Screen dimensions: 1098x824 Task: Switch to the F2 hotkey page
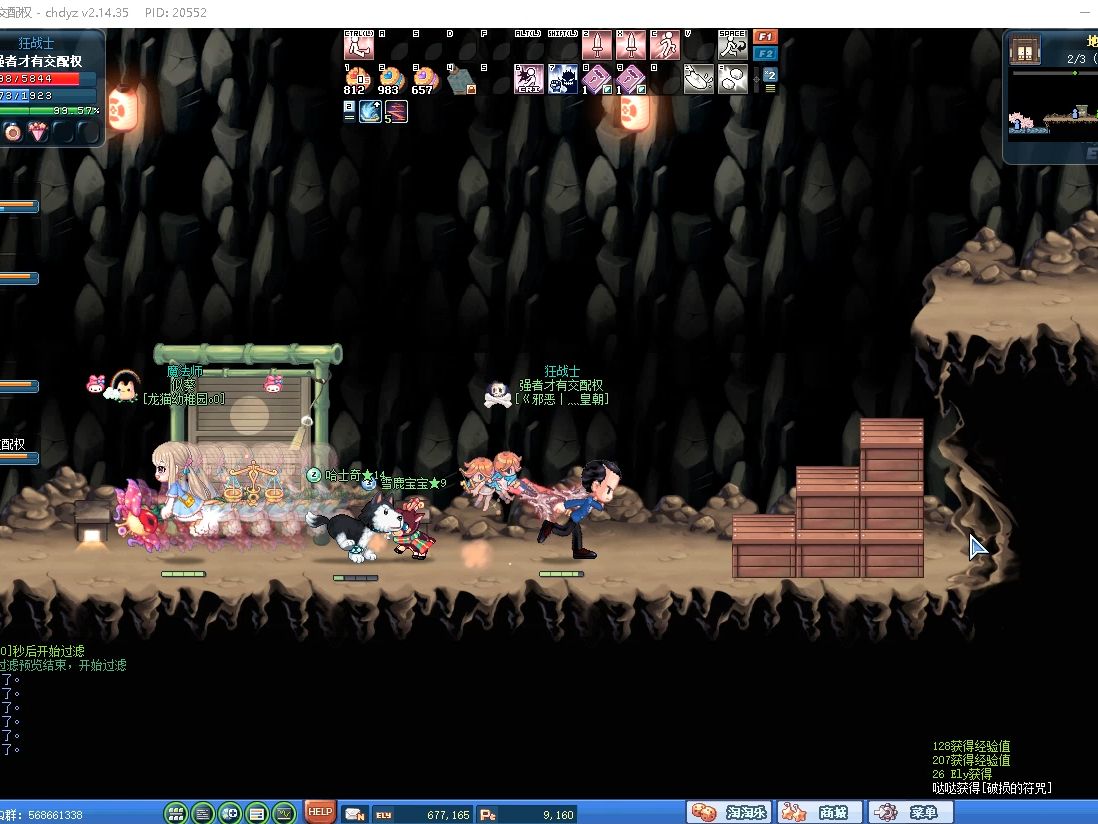765,54
